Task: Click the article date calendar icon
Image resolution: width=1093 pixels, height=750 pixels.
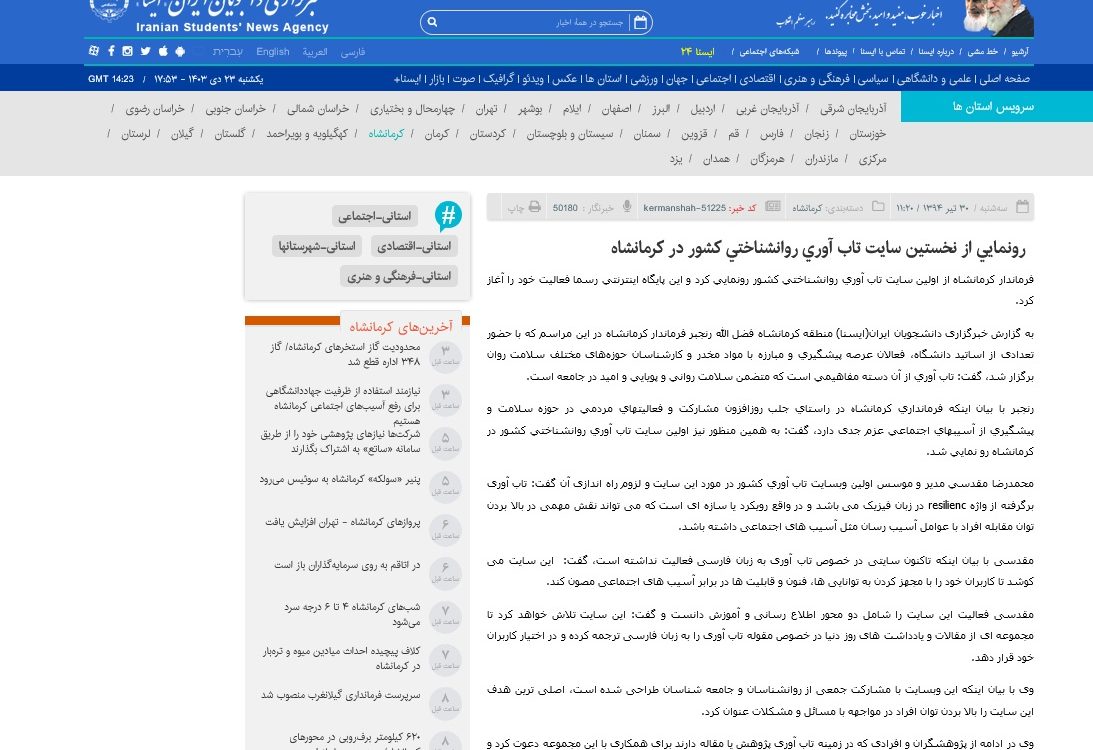Action: pos(1023,207)
